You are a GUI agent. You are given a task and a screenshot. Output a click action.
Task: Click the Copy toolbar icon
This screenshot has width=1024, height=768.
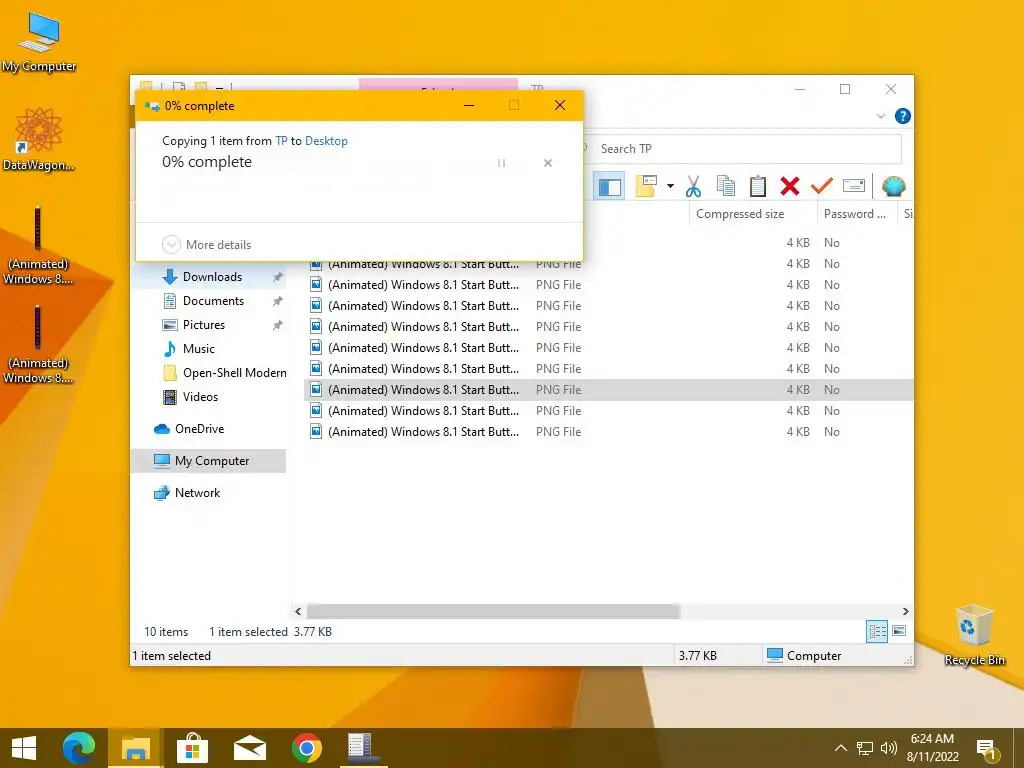click(x=726, y=186)
